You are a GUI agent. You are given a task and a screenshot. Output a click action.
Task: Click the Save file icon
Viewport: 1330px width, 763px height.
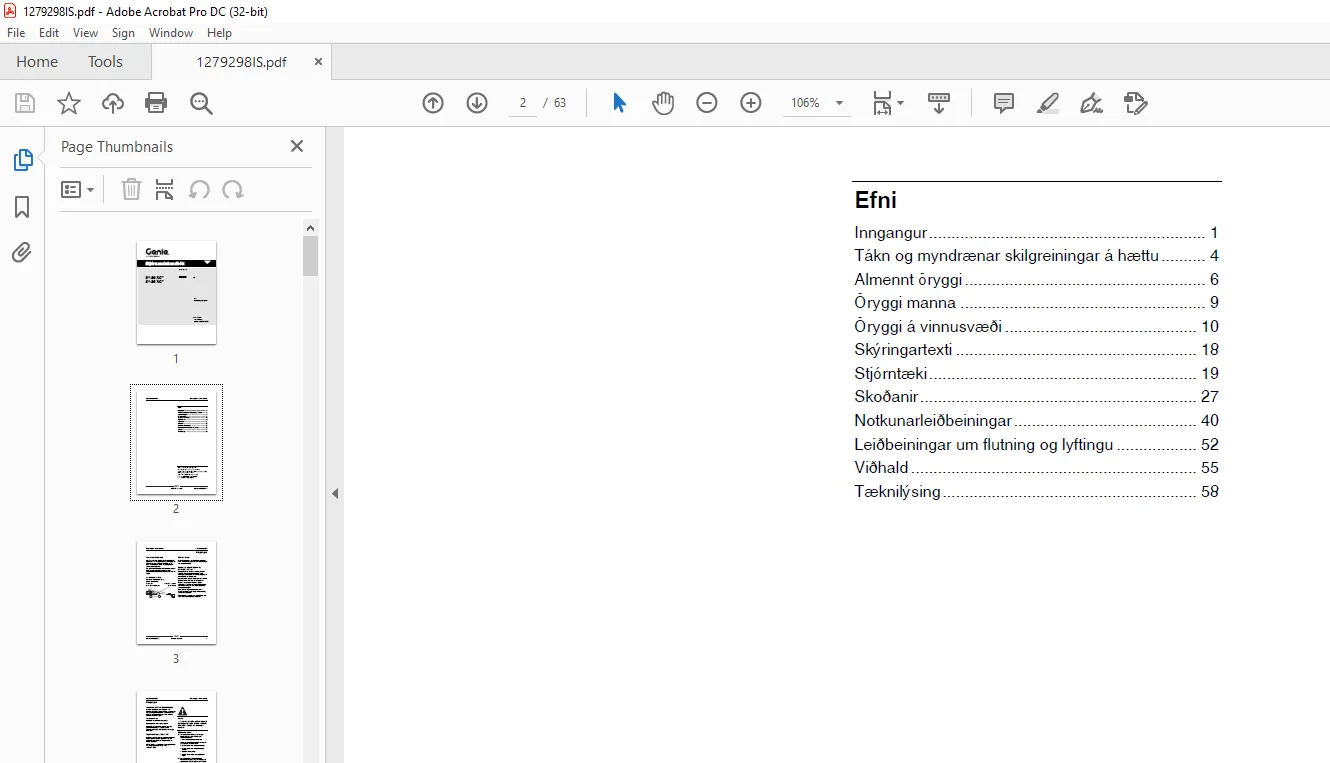point(25,103)
